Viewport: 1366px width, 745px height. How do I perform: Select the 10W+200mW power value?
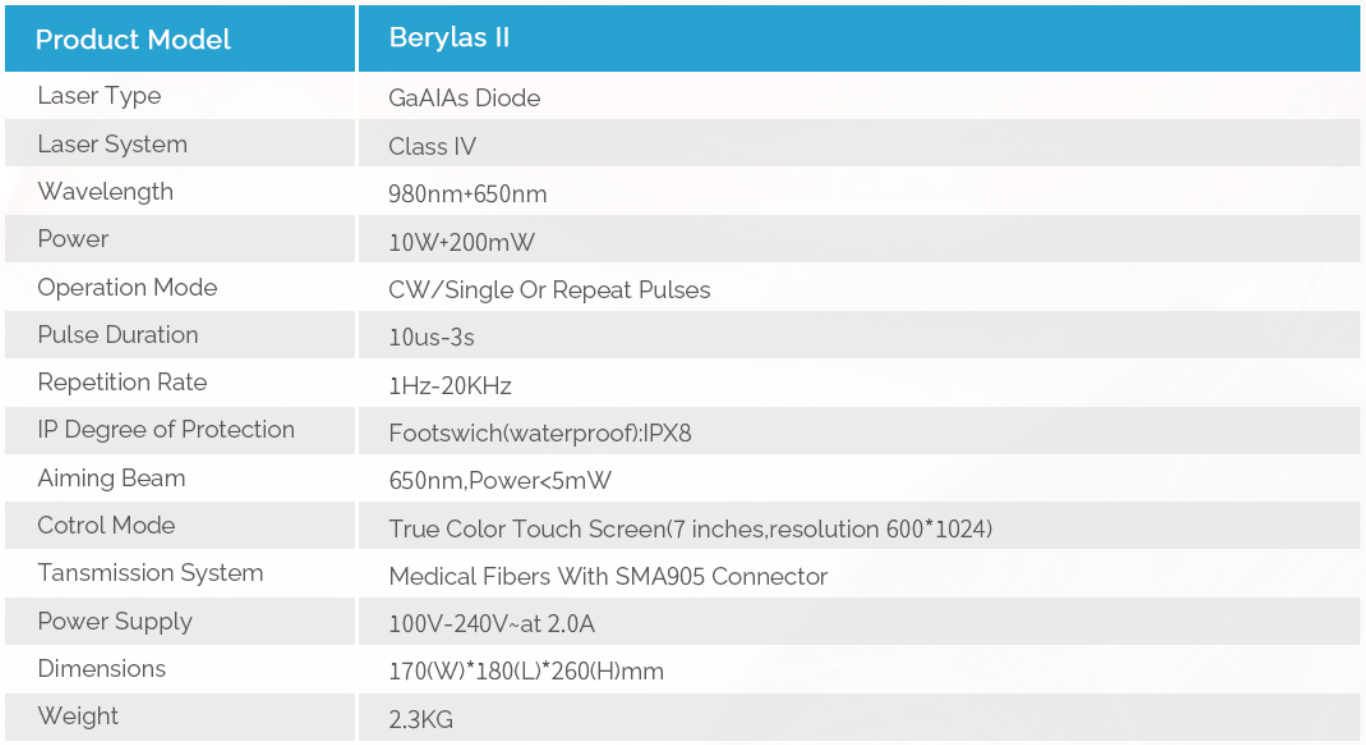pyautogui.click(x=462, y=242)
